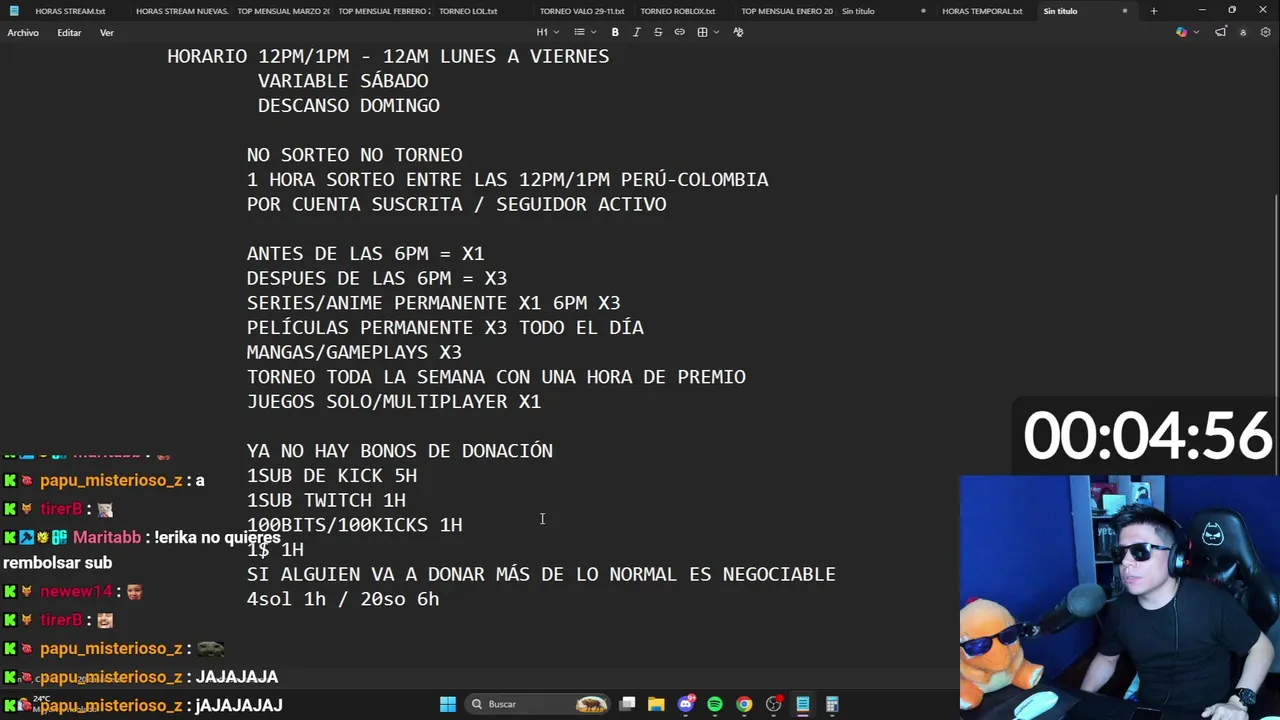Open the H1 heading style dropdown
The image size is (1280, 720).
pos(546,32)
